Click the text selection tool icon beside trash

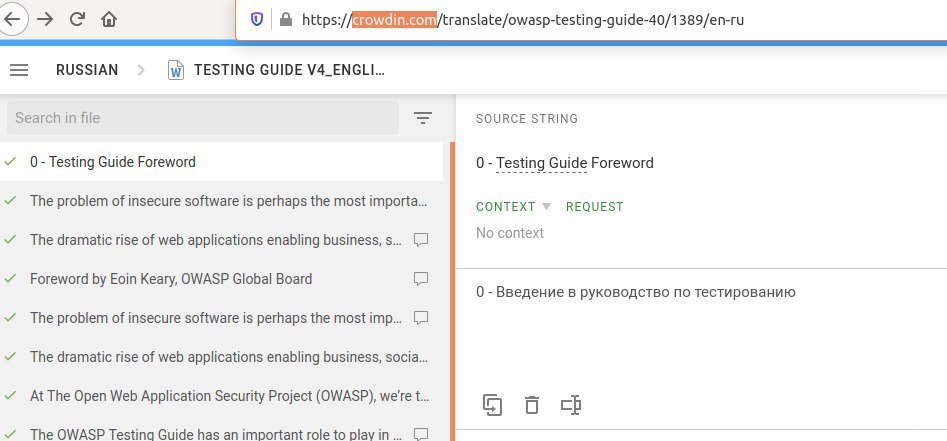[571, 405]
